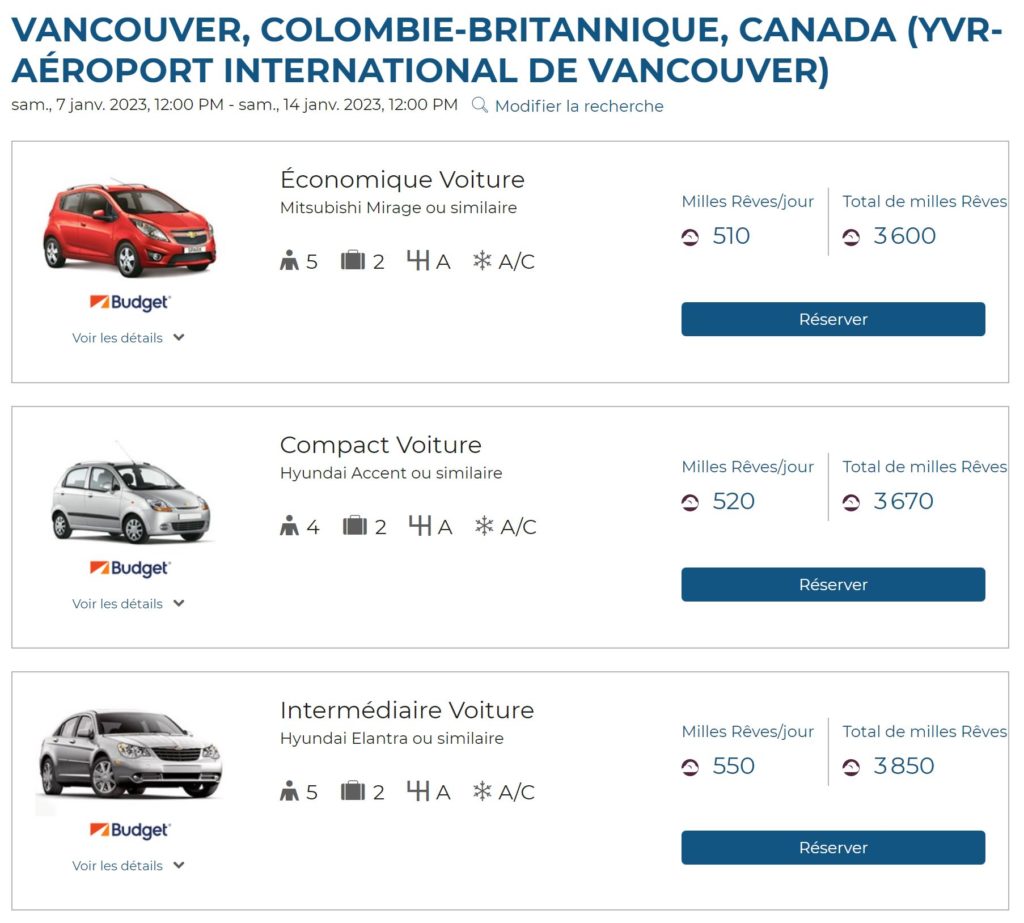The image size is (1024, 923).
Task: Click the Milles Rêves icon beside 510
Action: (691, 237)
